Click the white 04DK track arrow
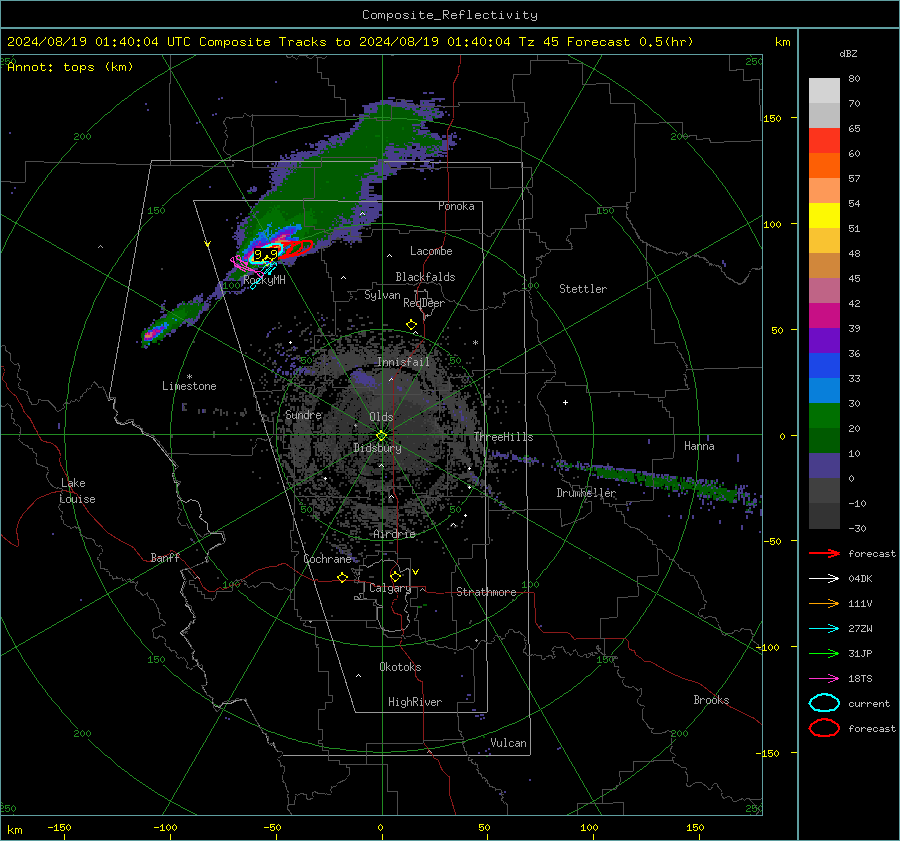900x841 pixels. point(824,579)
